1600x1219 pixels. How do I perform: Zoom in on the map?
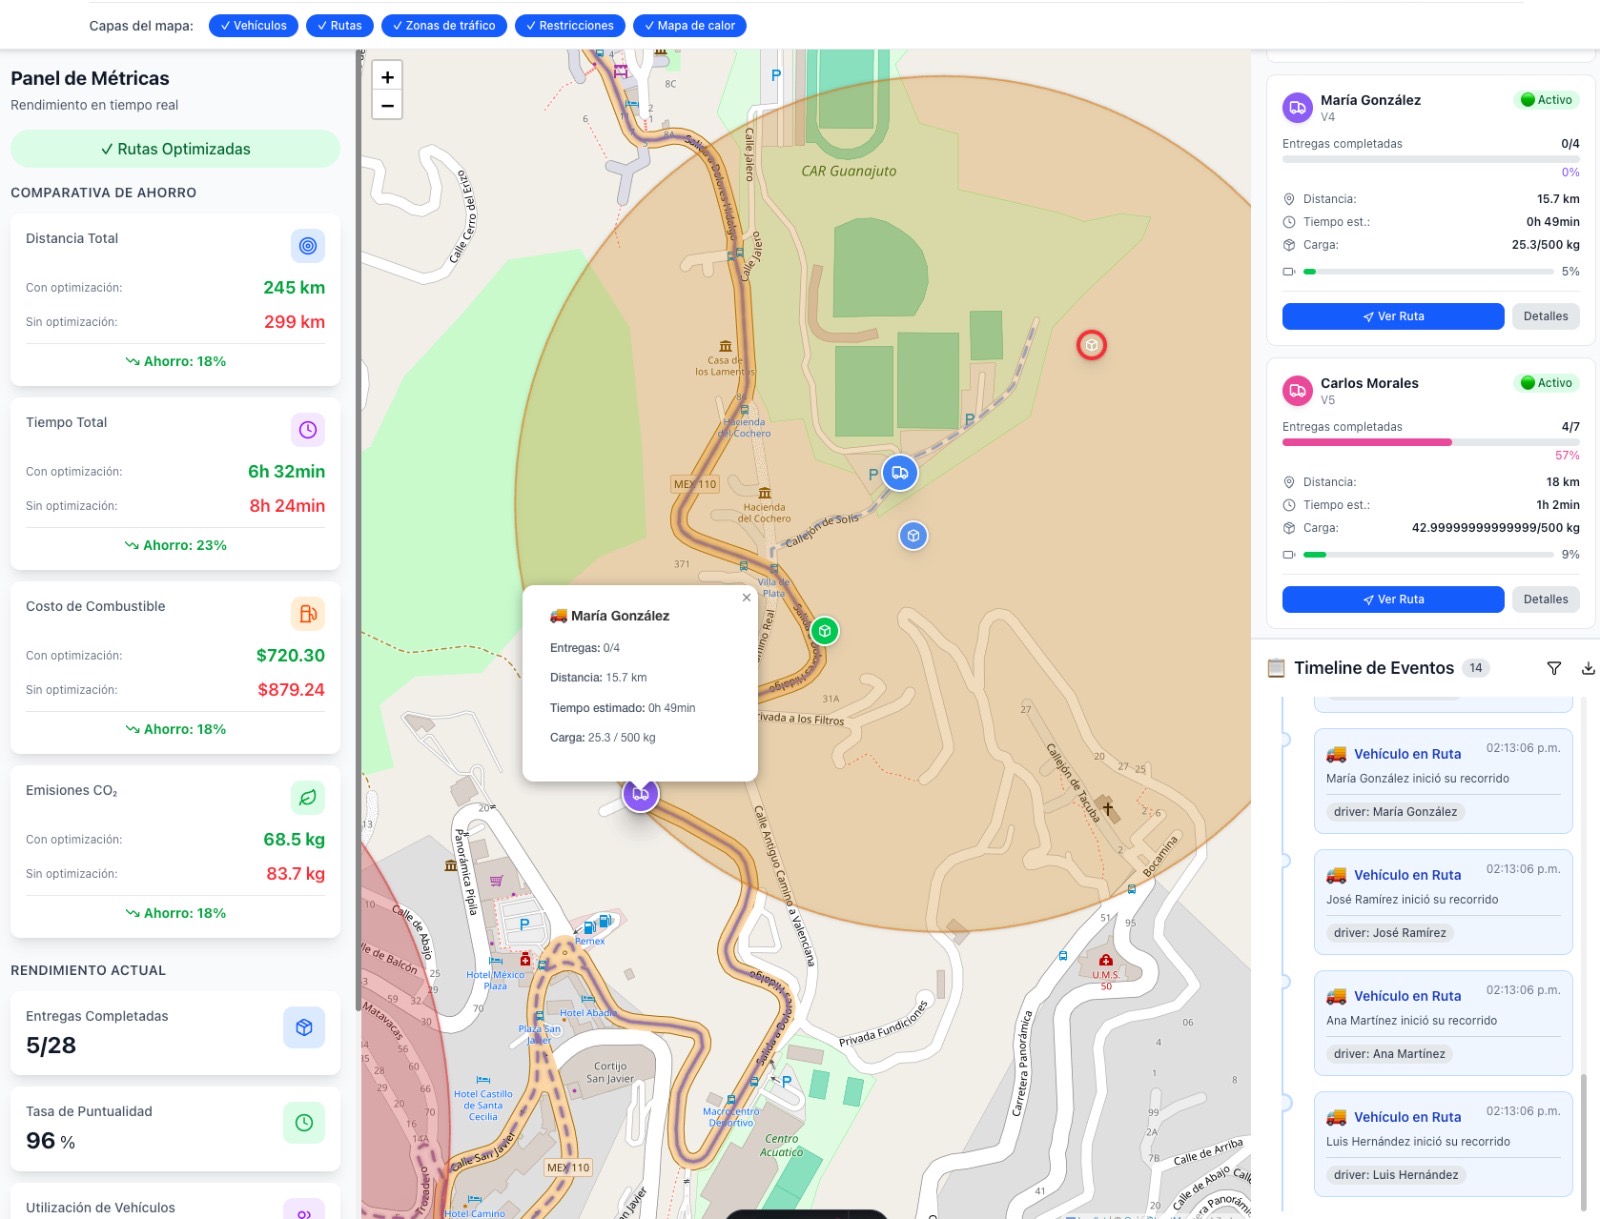(x=387, y=77)
